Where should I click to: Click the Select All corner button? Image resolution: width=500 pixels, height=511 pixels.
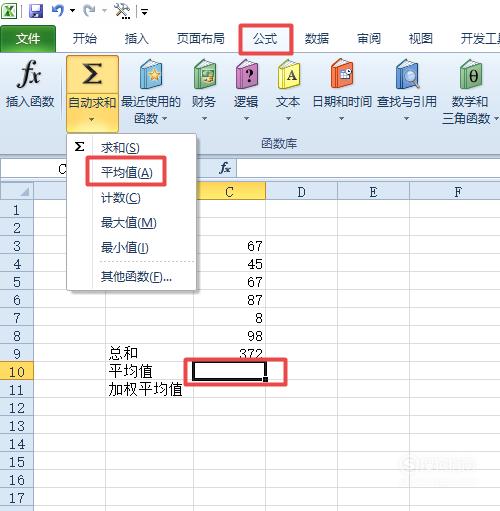(x=17, y=191)
